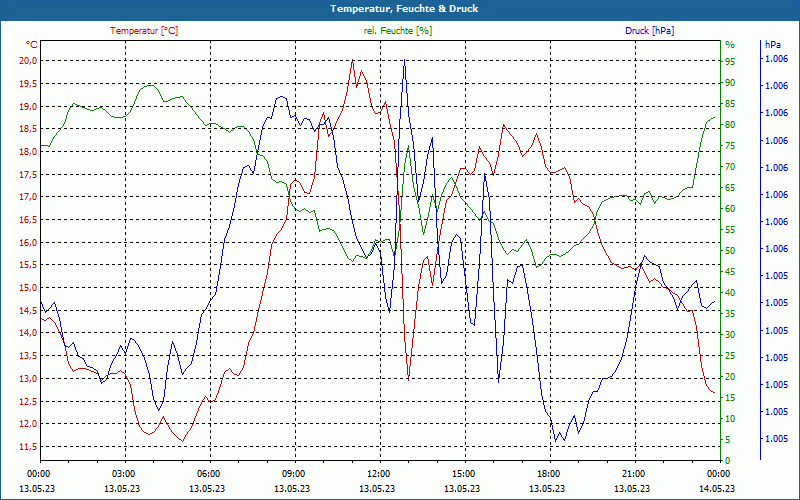The image size is (800, 500).
Task: Click the '20,0' temperature axis value
Action: (28, 61)
